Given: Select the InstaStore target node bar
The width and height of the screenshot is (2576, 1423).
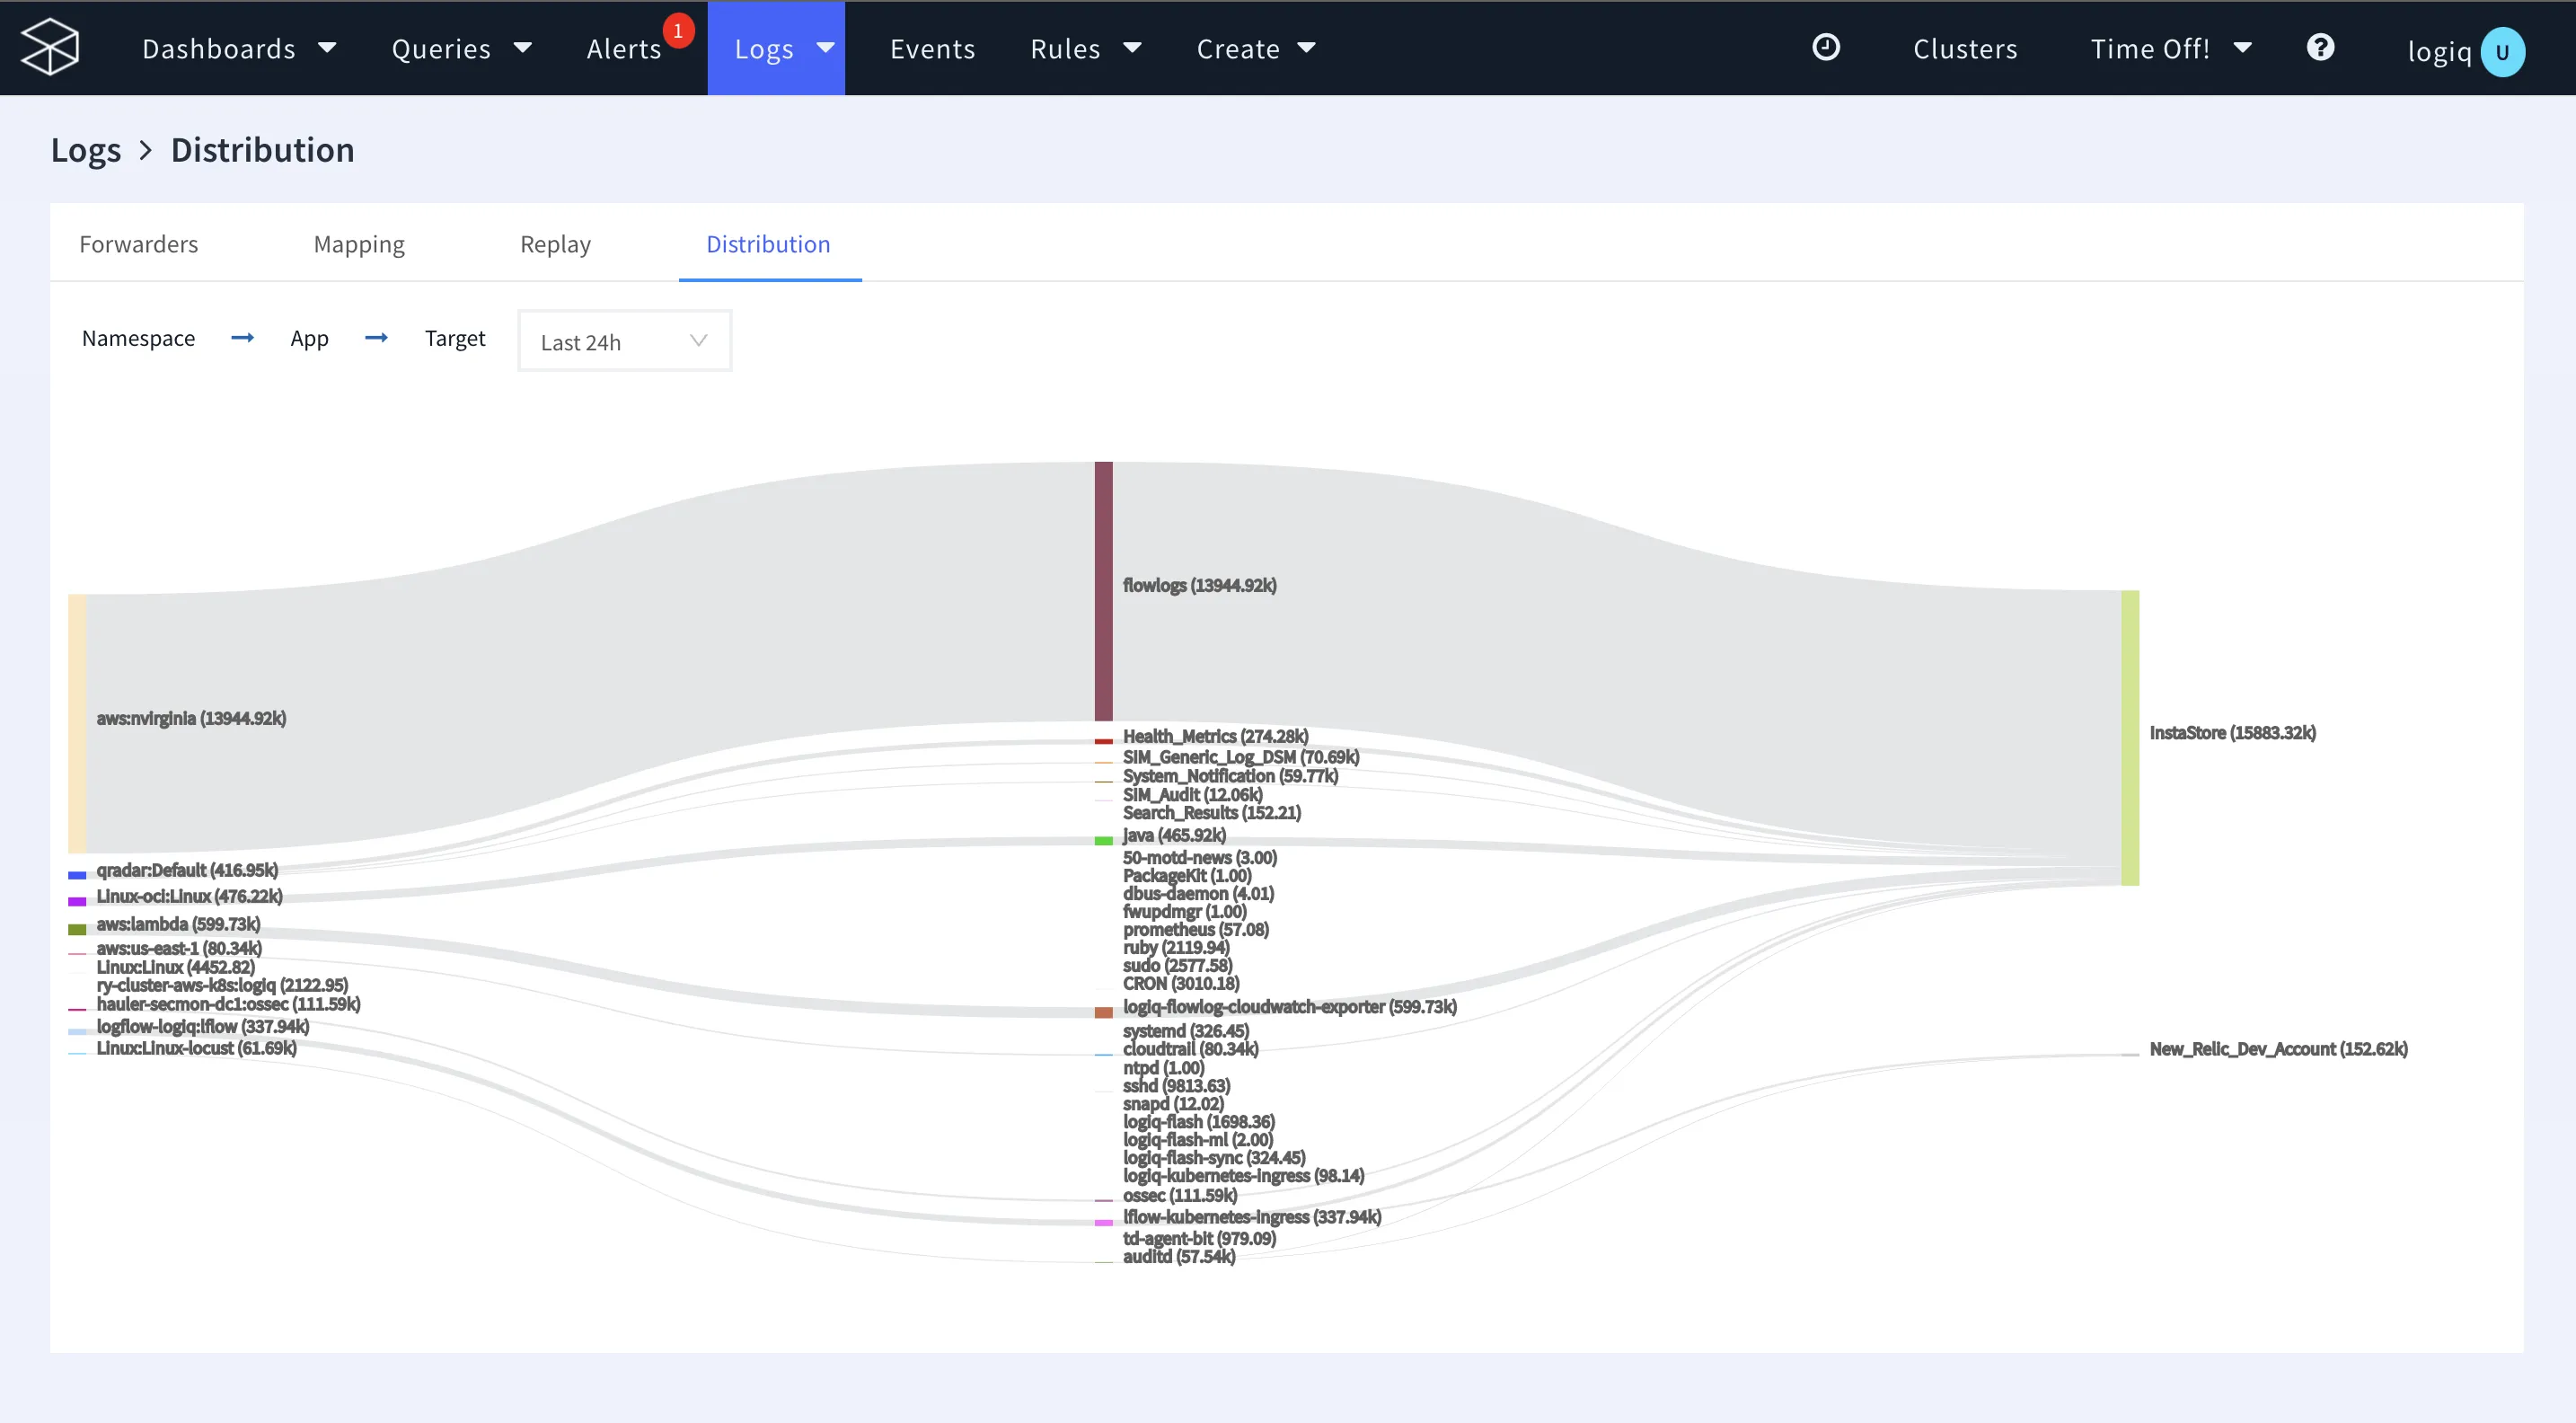Looking at the screenshot, I should [2130, 738].
